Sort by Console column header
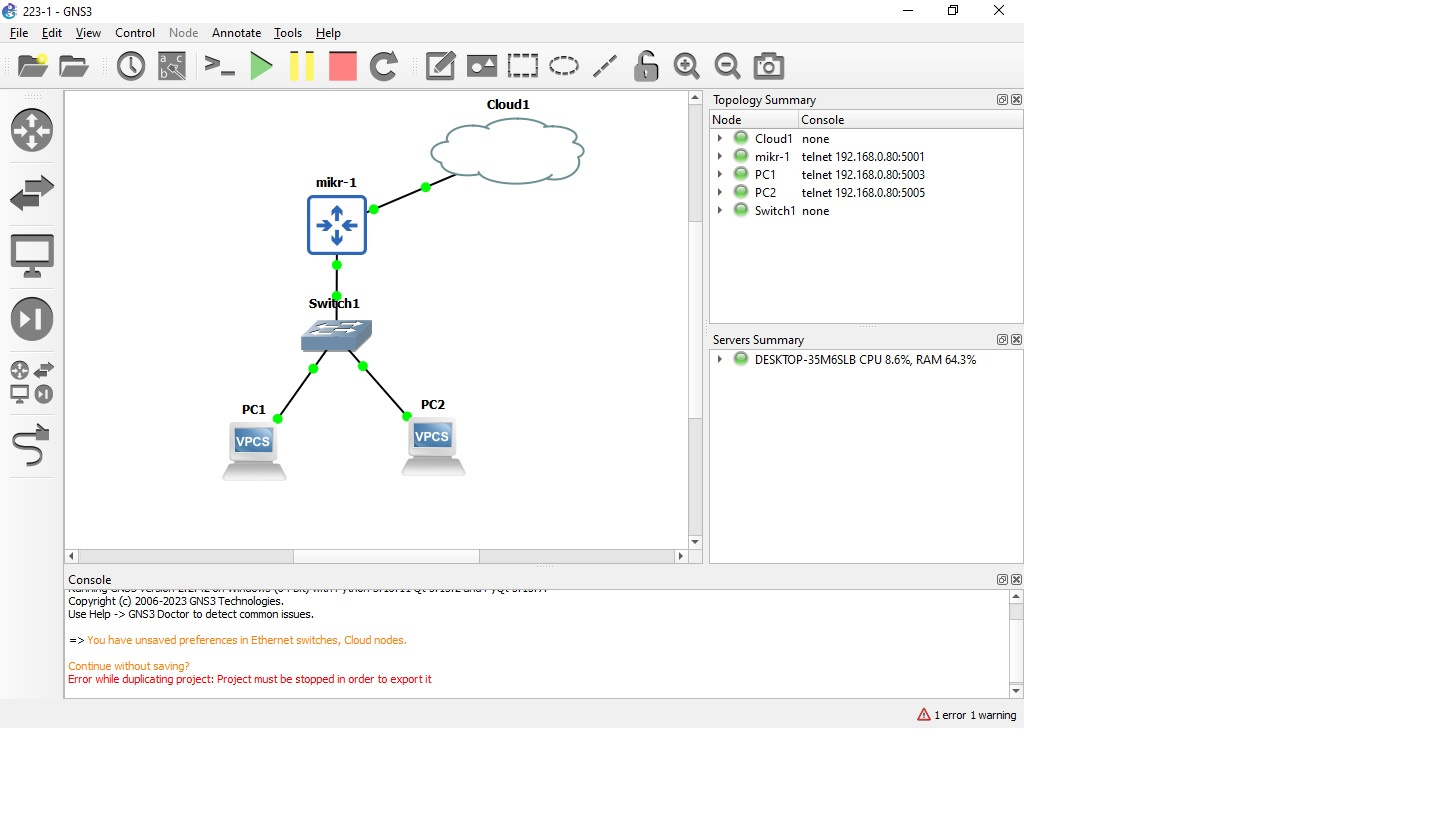 point(911,120)
